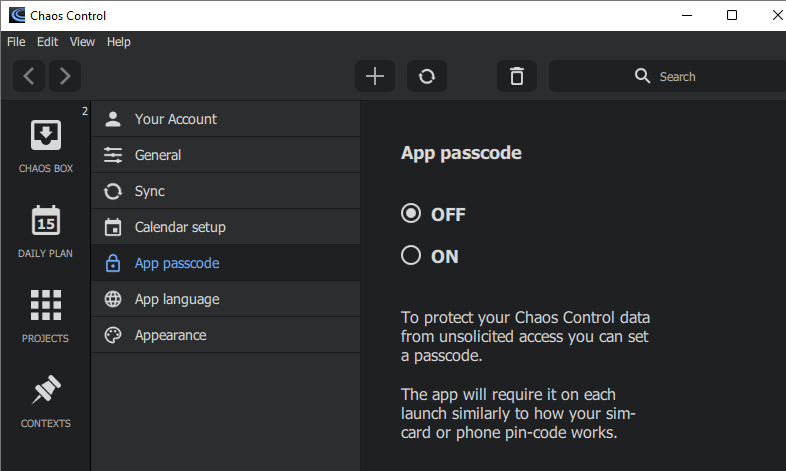Select the OFF passcode radio button
Image resolution: width=786 pixels, height=471 pixels.
click(x=411, y=213)
